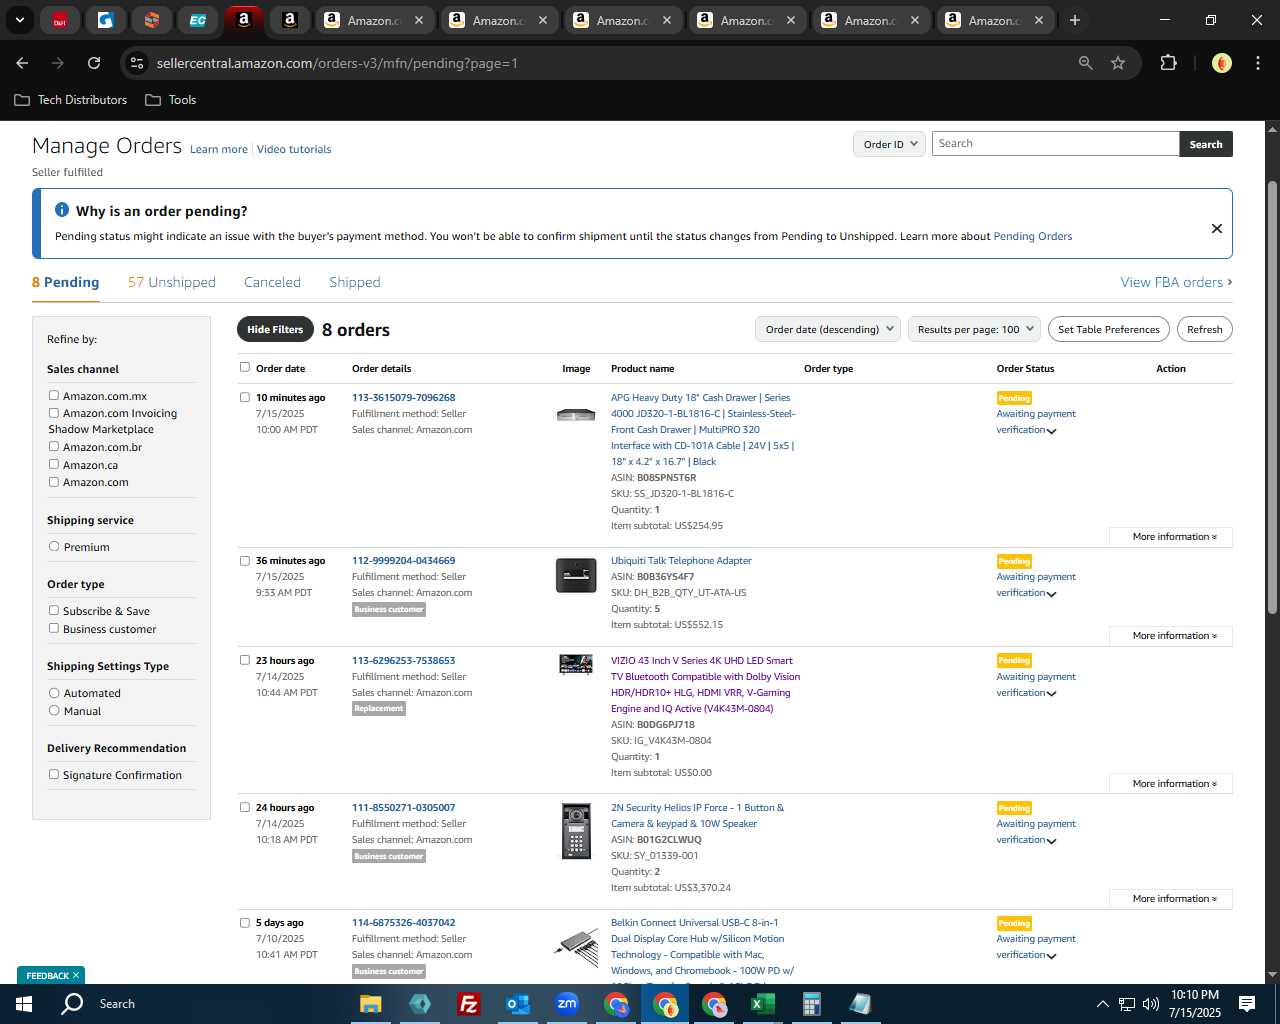The width and height of the screenshot is (1280, 1024).
Task: Open the Order date (descending) sort dropdown
Action: (828, 329)
